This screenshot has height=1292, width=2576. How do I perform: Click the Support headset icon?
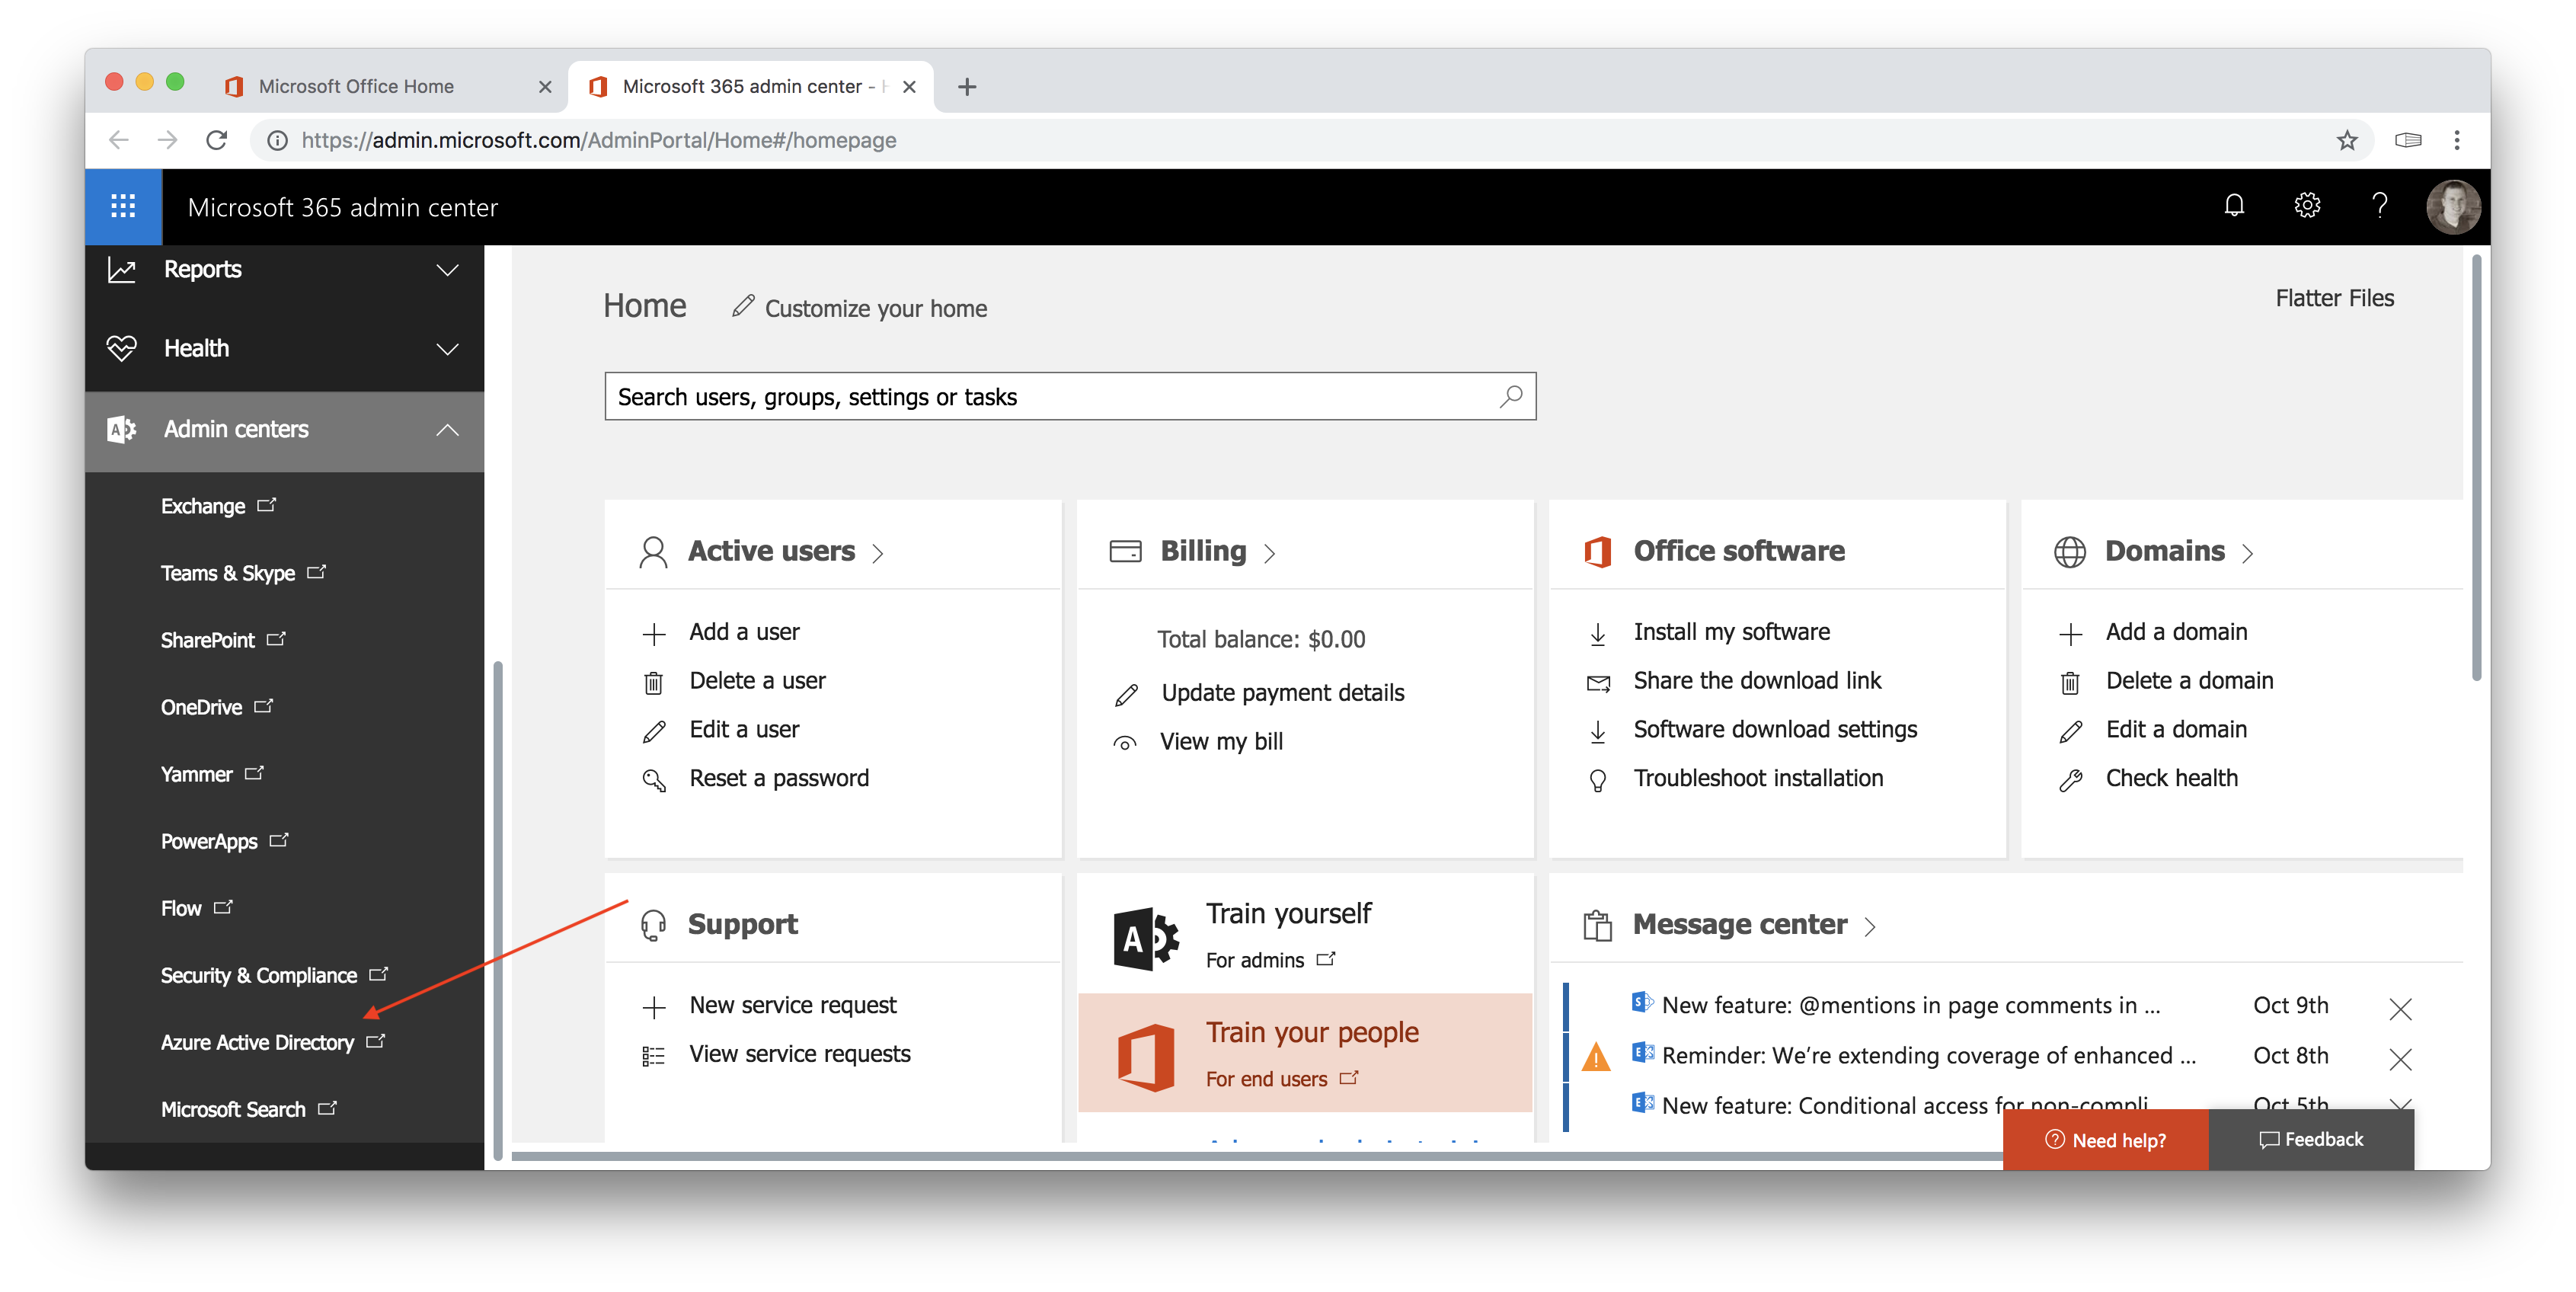pos(653,925)
